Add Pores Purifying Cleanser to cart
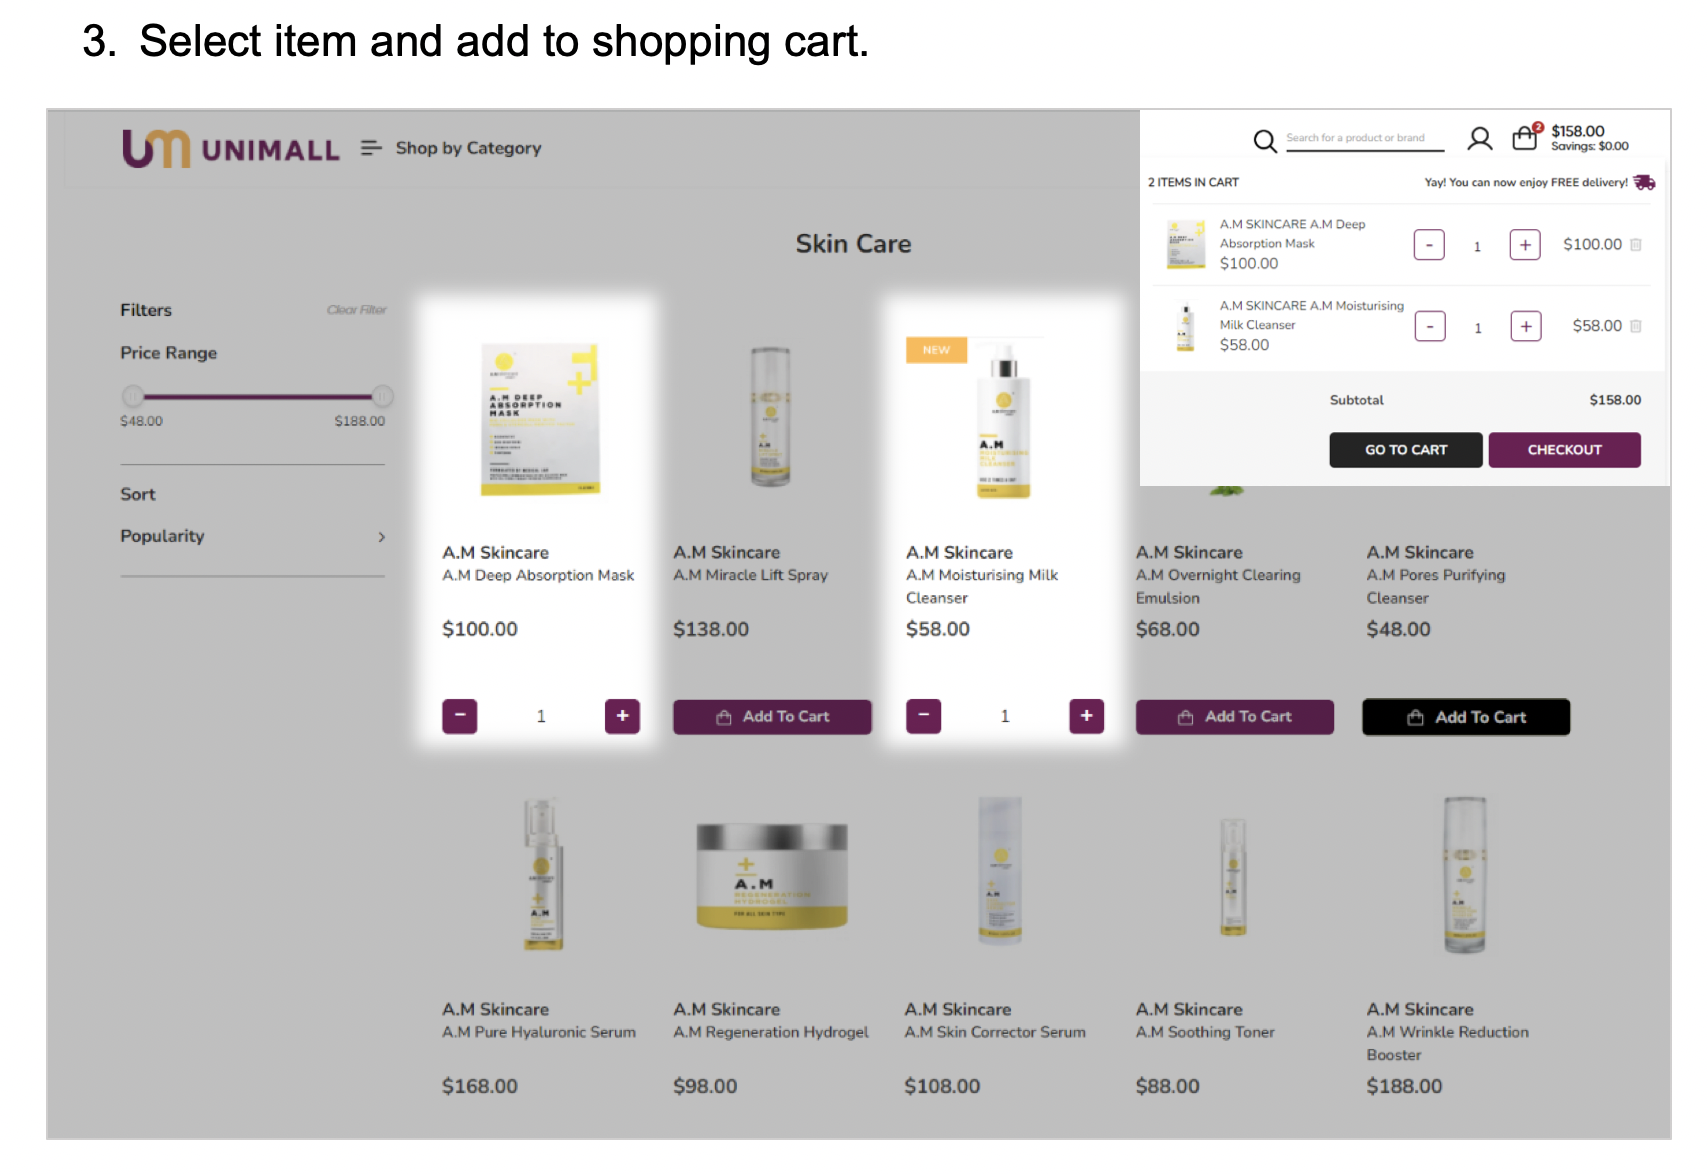1708x1174 pixels. pos(1466,717)
